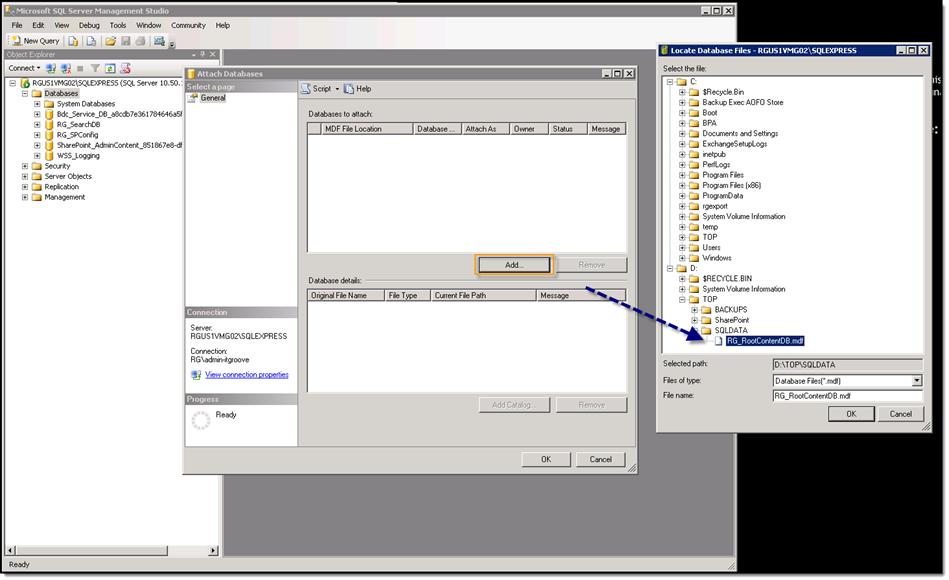Click the Save All icon in main toolbar
949x580 pixels.
tap(140, 41)
